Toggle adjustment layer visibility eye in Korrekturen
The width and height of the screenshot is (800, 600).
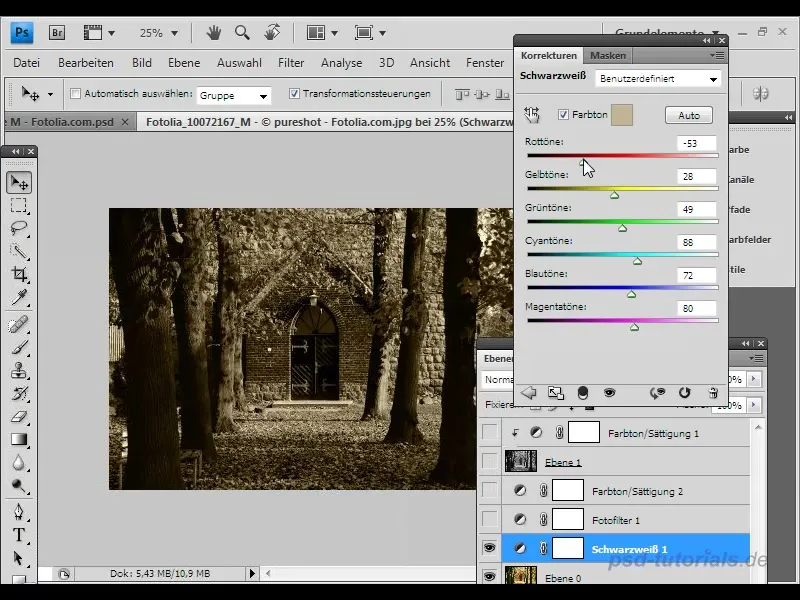click(609, 392)
